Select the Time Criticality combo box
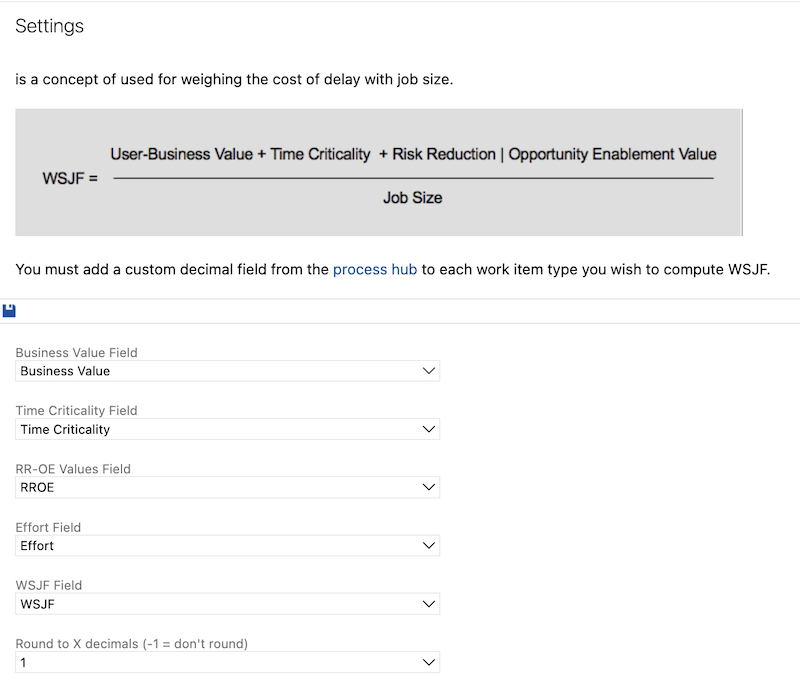The height and width of the screenshot is (699, 800). [225, 429]
